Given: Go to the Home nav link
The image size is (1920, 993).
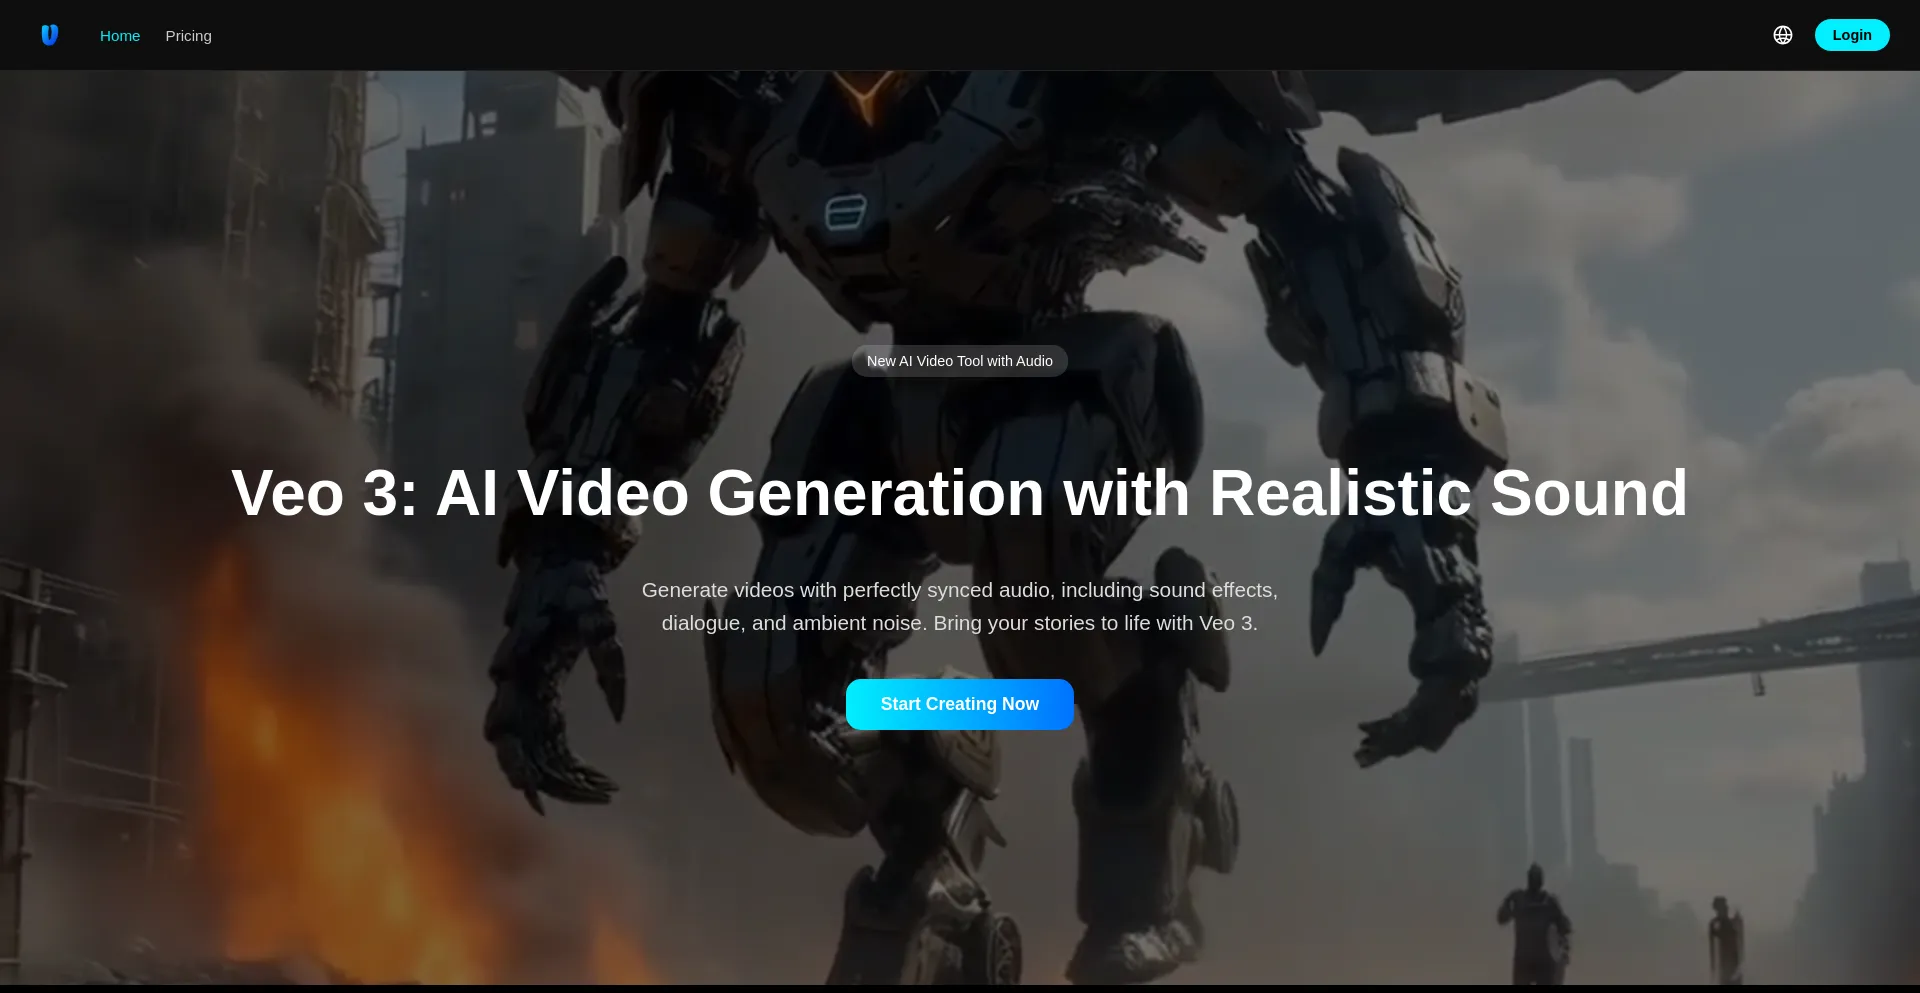Looking at the screenshot, I should (120, 36).
